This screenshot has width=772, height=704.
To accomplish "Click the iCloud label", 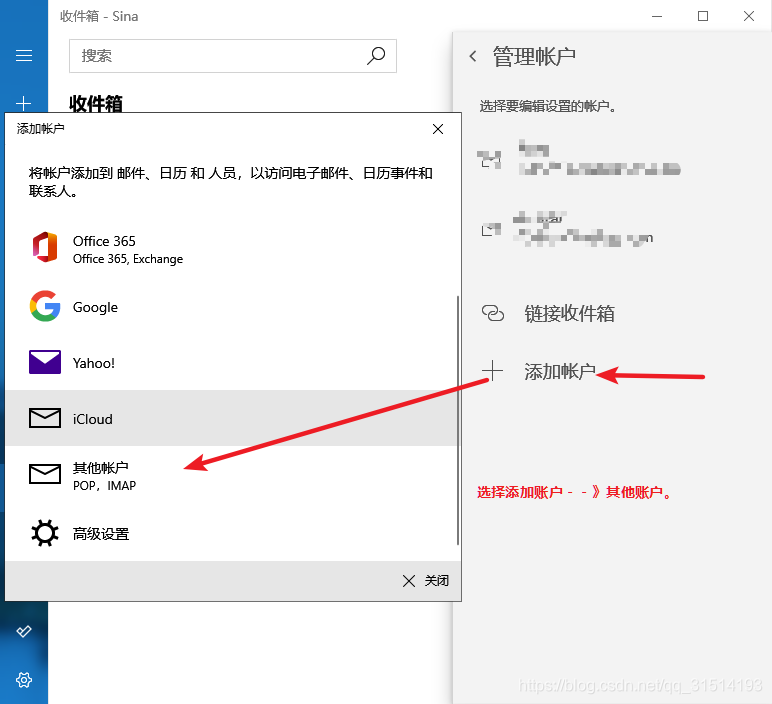I will tap(93, 419).
